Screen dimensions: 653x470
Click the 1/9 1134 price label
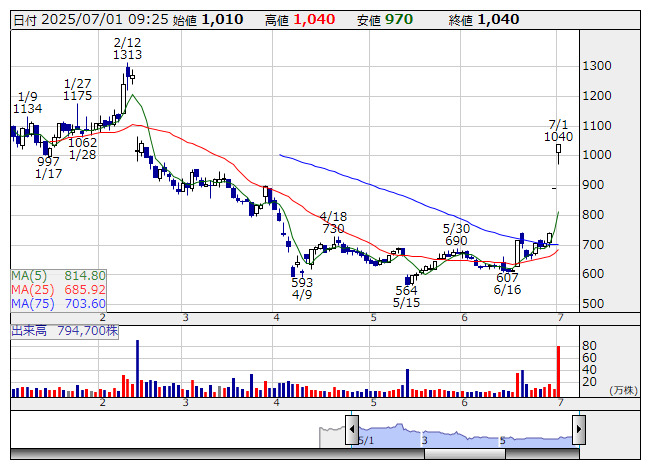click(27, 103)
